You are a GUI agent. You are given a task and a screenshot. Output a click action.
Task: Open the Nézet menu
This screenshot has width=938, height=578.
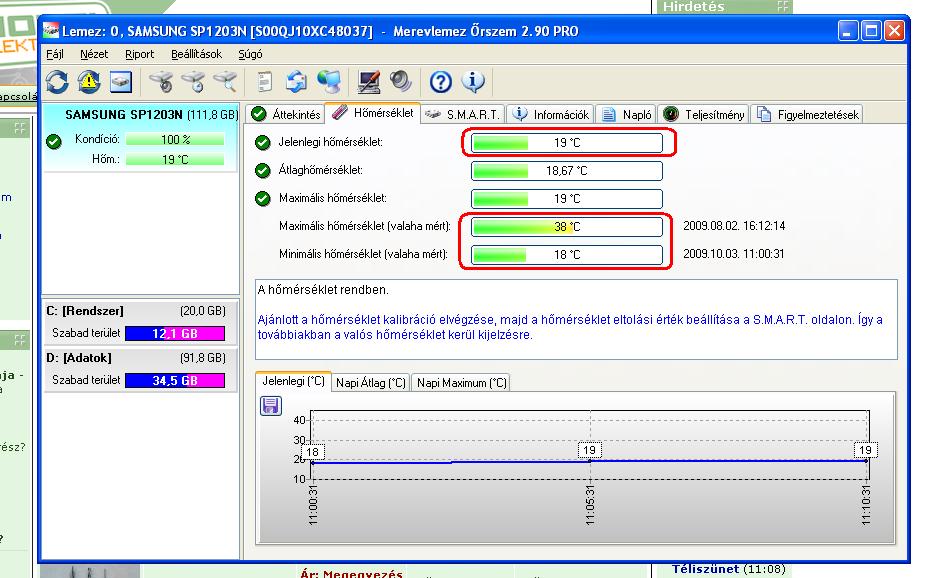point(94,54)
